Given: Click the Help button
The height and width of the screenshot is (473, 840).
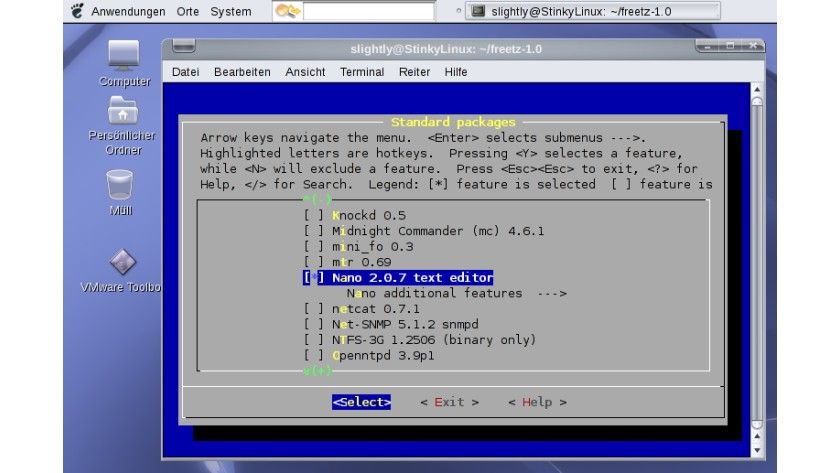Looking at the screenshot, I should (537, 402).
